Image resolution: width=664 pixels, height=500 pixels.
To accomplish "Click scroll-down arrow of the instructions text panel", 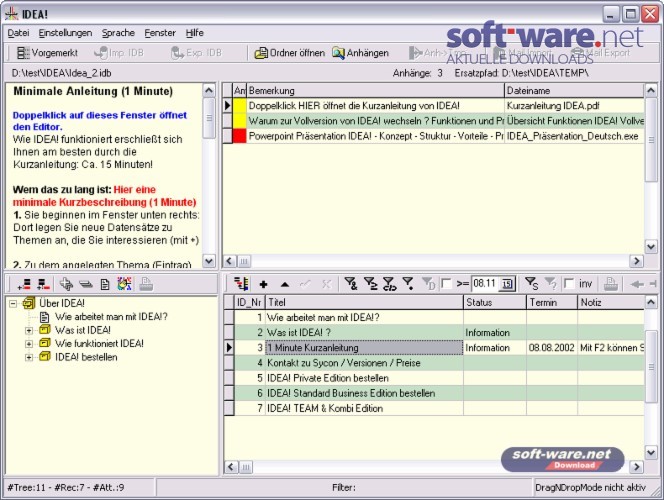I will click(209, 260).
